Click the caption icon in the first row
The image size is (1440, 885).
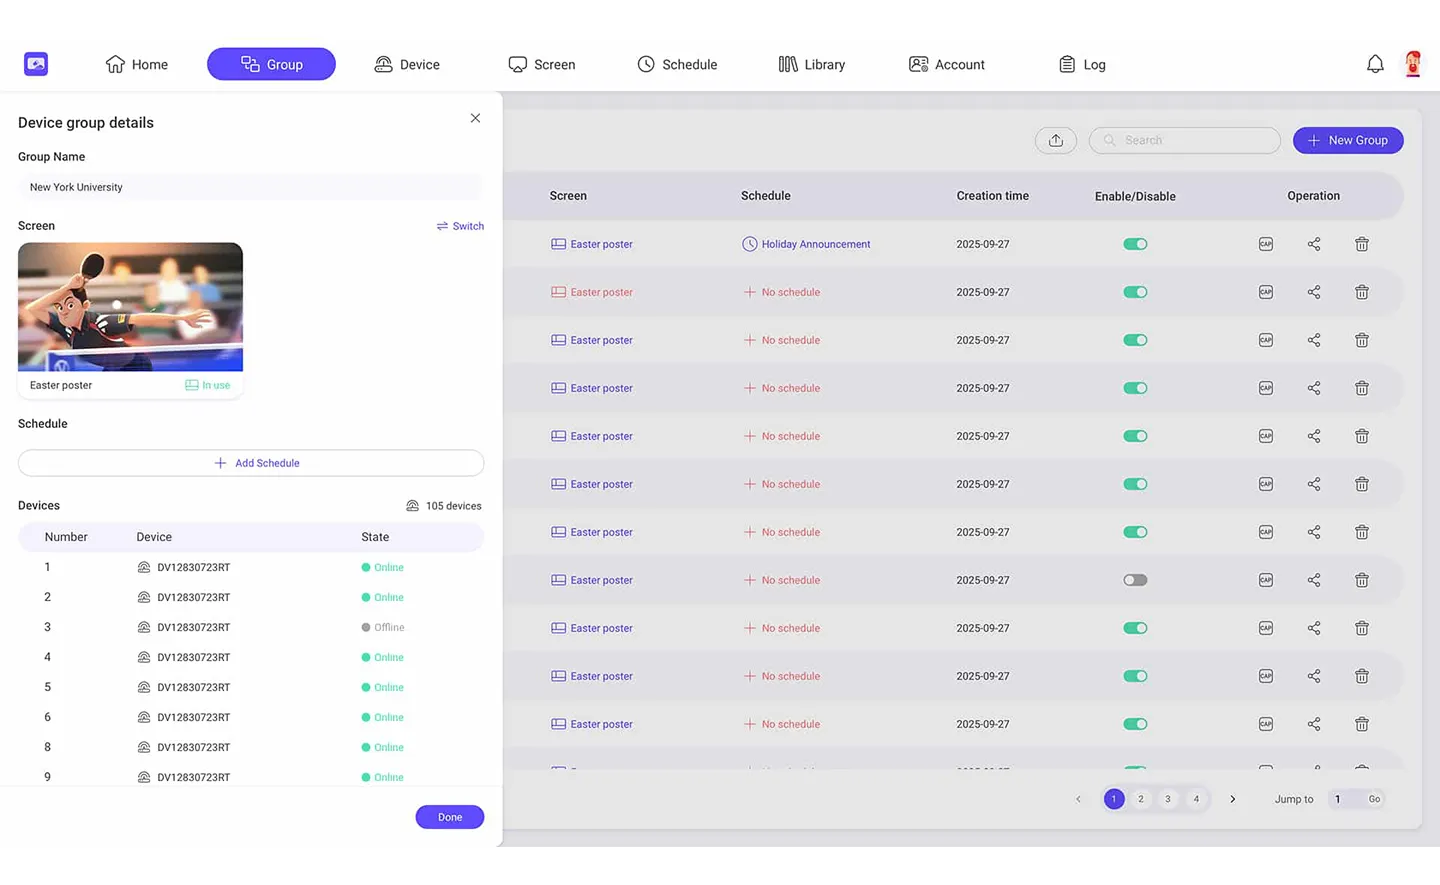click(1265, 244)
